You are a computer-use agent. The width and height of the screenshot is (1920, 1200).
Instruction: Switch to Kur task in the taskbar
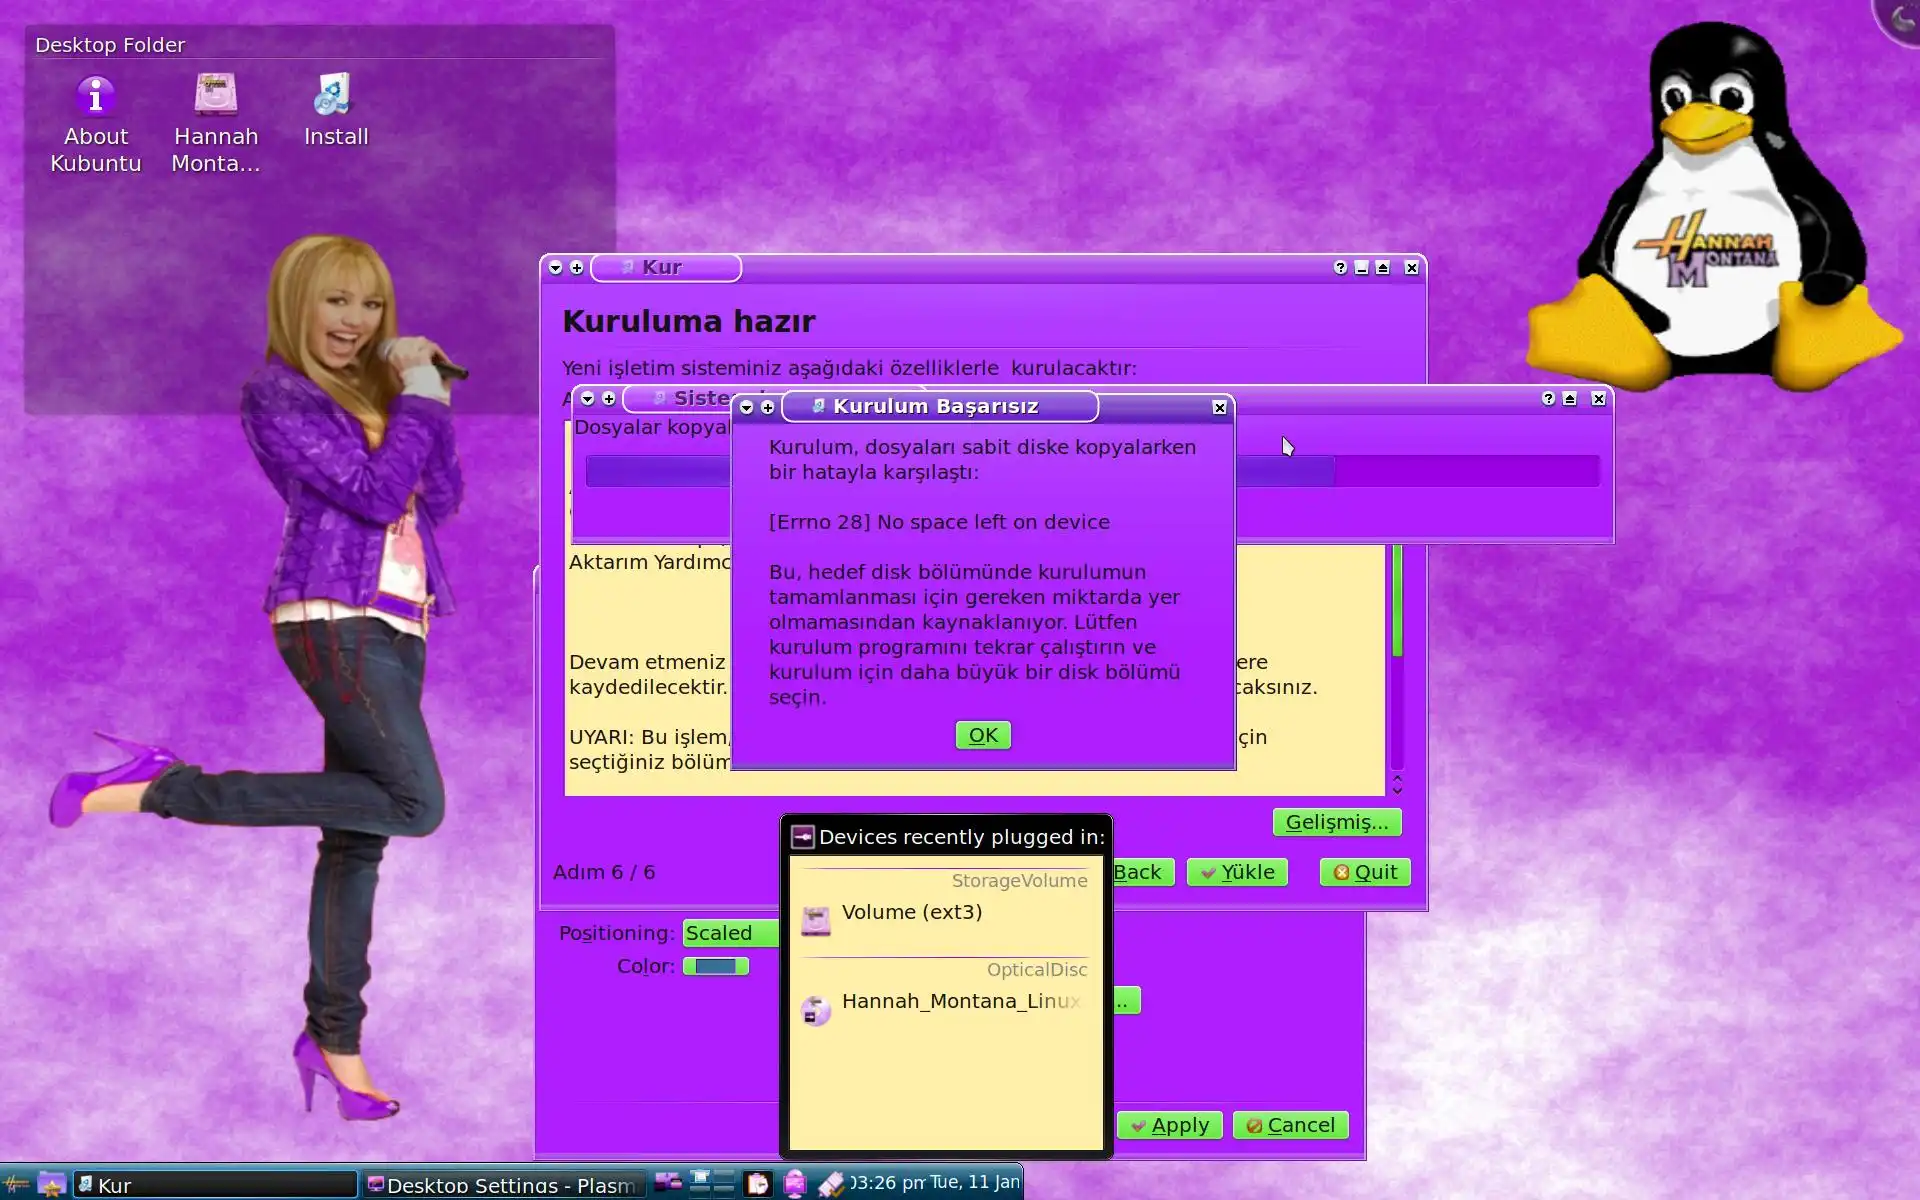215,1185
